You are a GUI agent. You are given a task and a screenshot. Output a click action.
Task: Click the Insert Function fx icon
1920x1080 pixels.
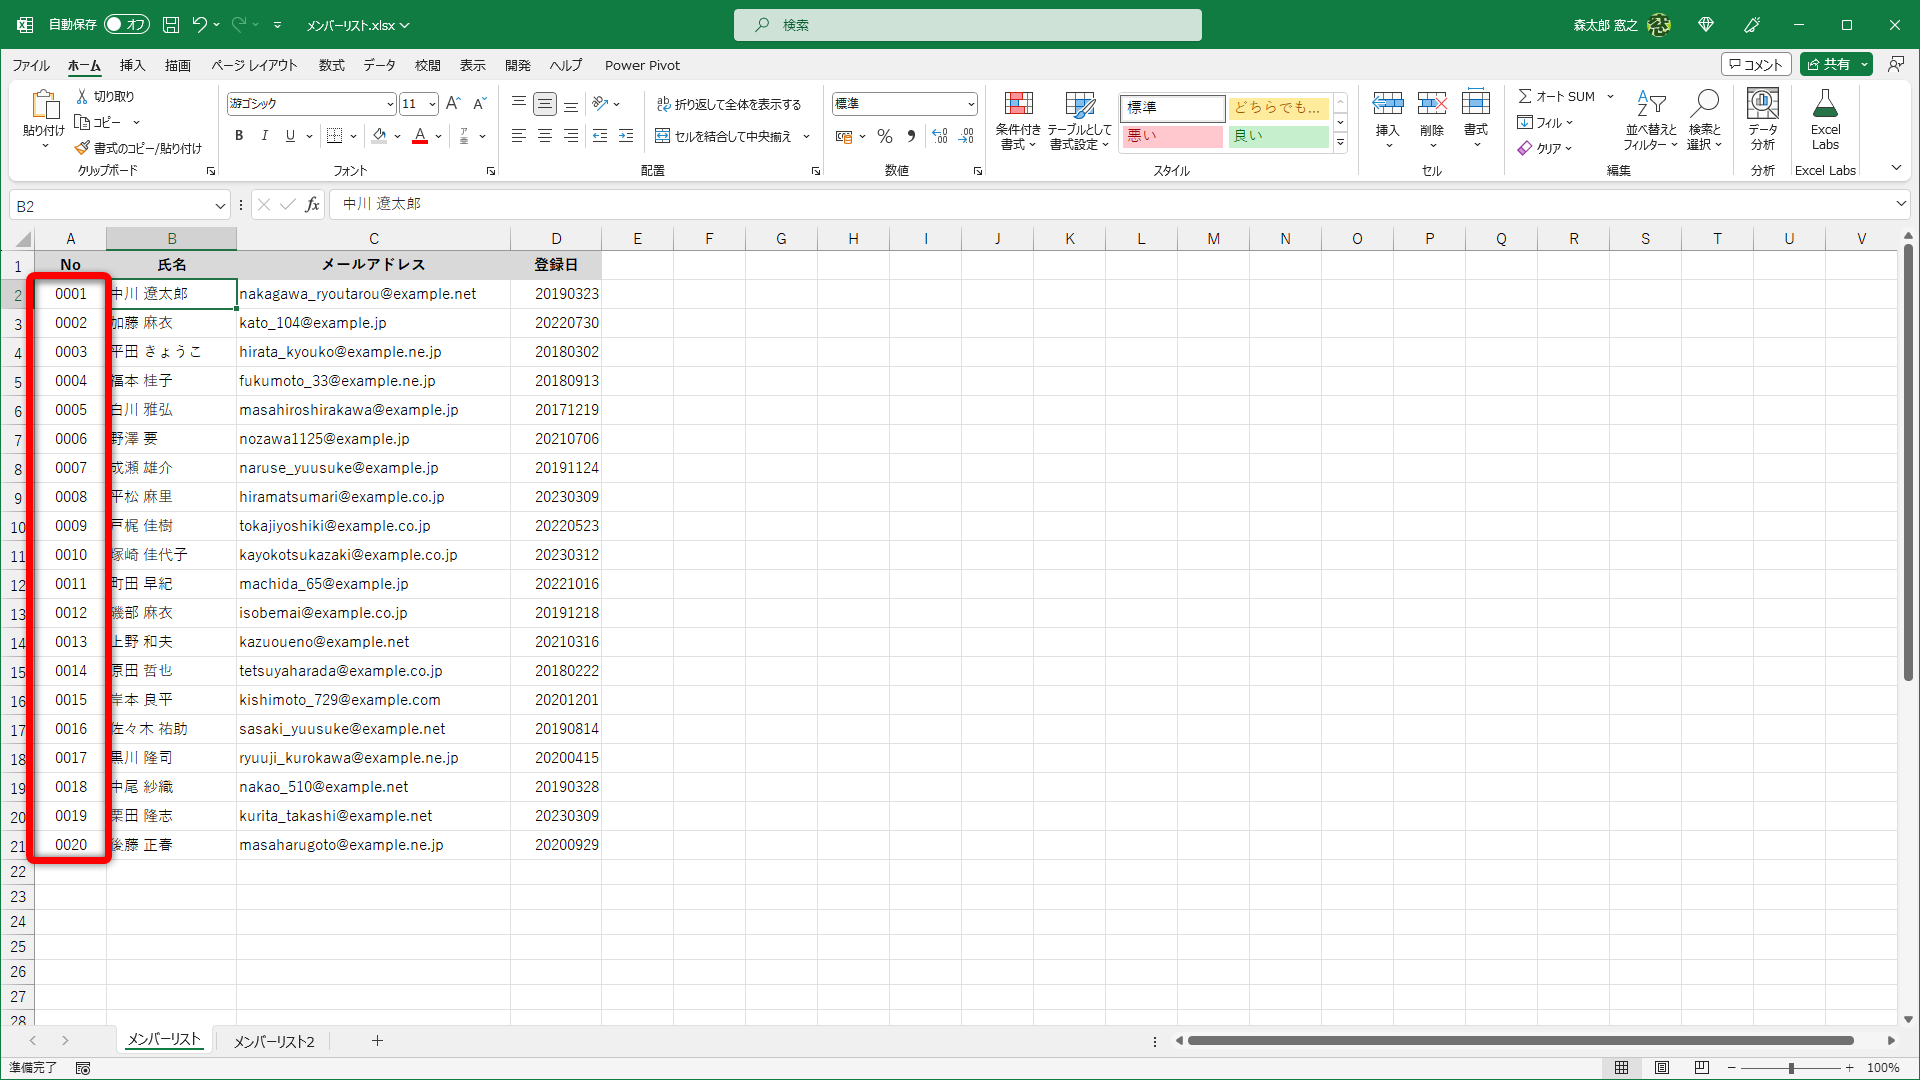click(312, 205)
